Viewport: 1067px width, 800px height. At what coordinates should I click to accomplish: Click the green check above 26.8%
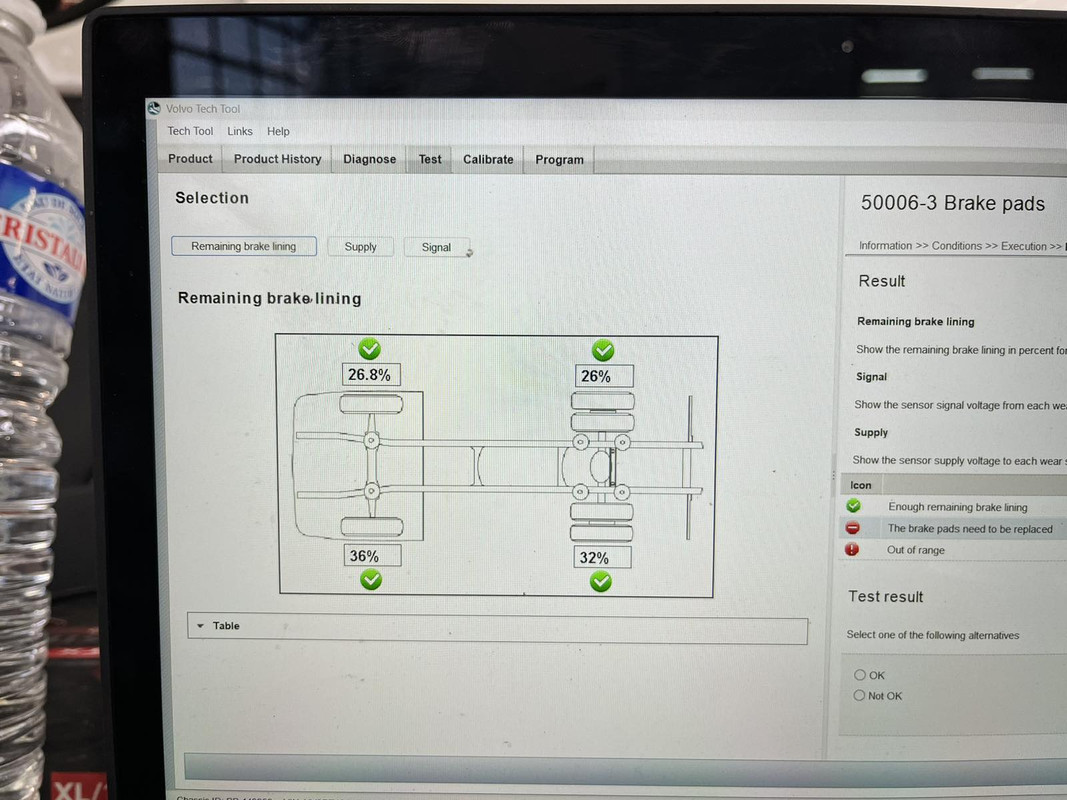(370, 349)
